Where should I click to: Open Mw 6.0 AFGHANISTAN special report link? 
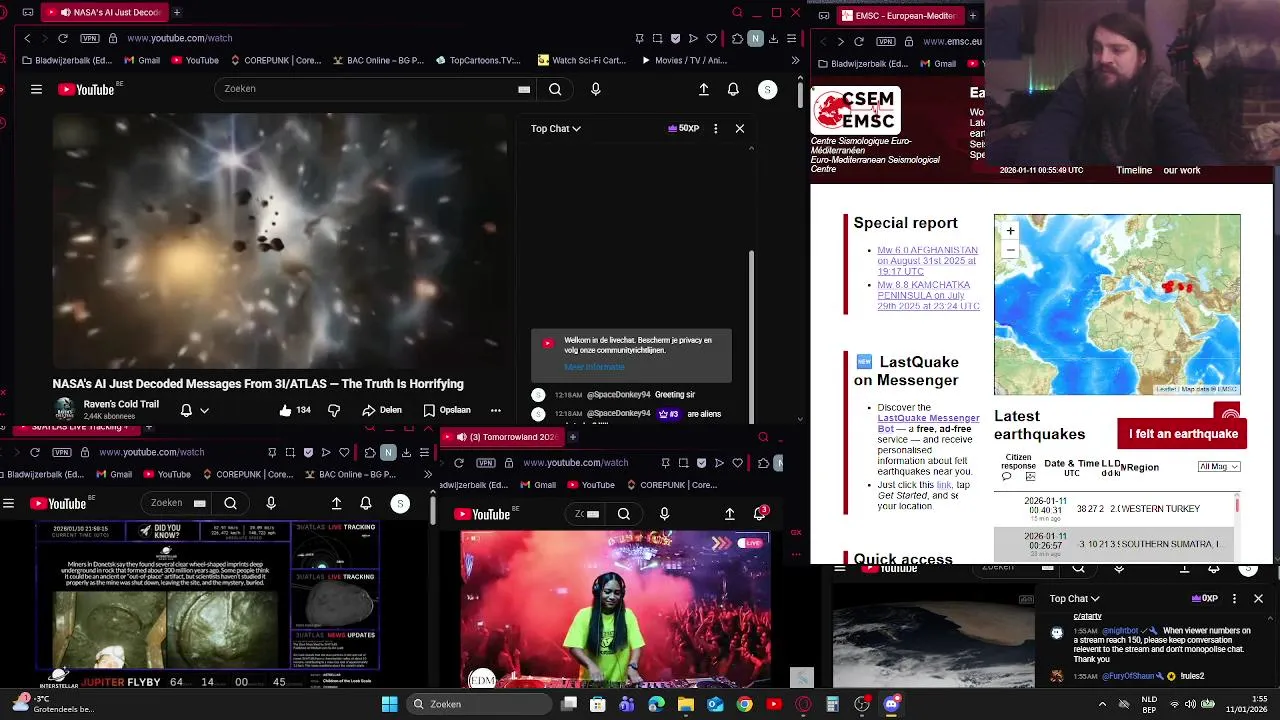pos(927,261)
